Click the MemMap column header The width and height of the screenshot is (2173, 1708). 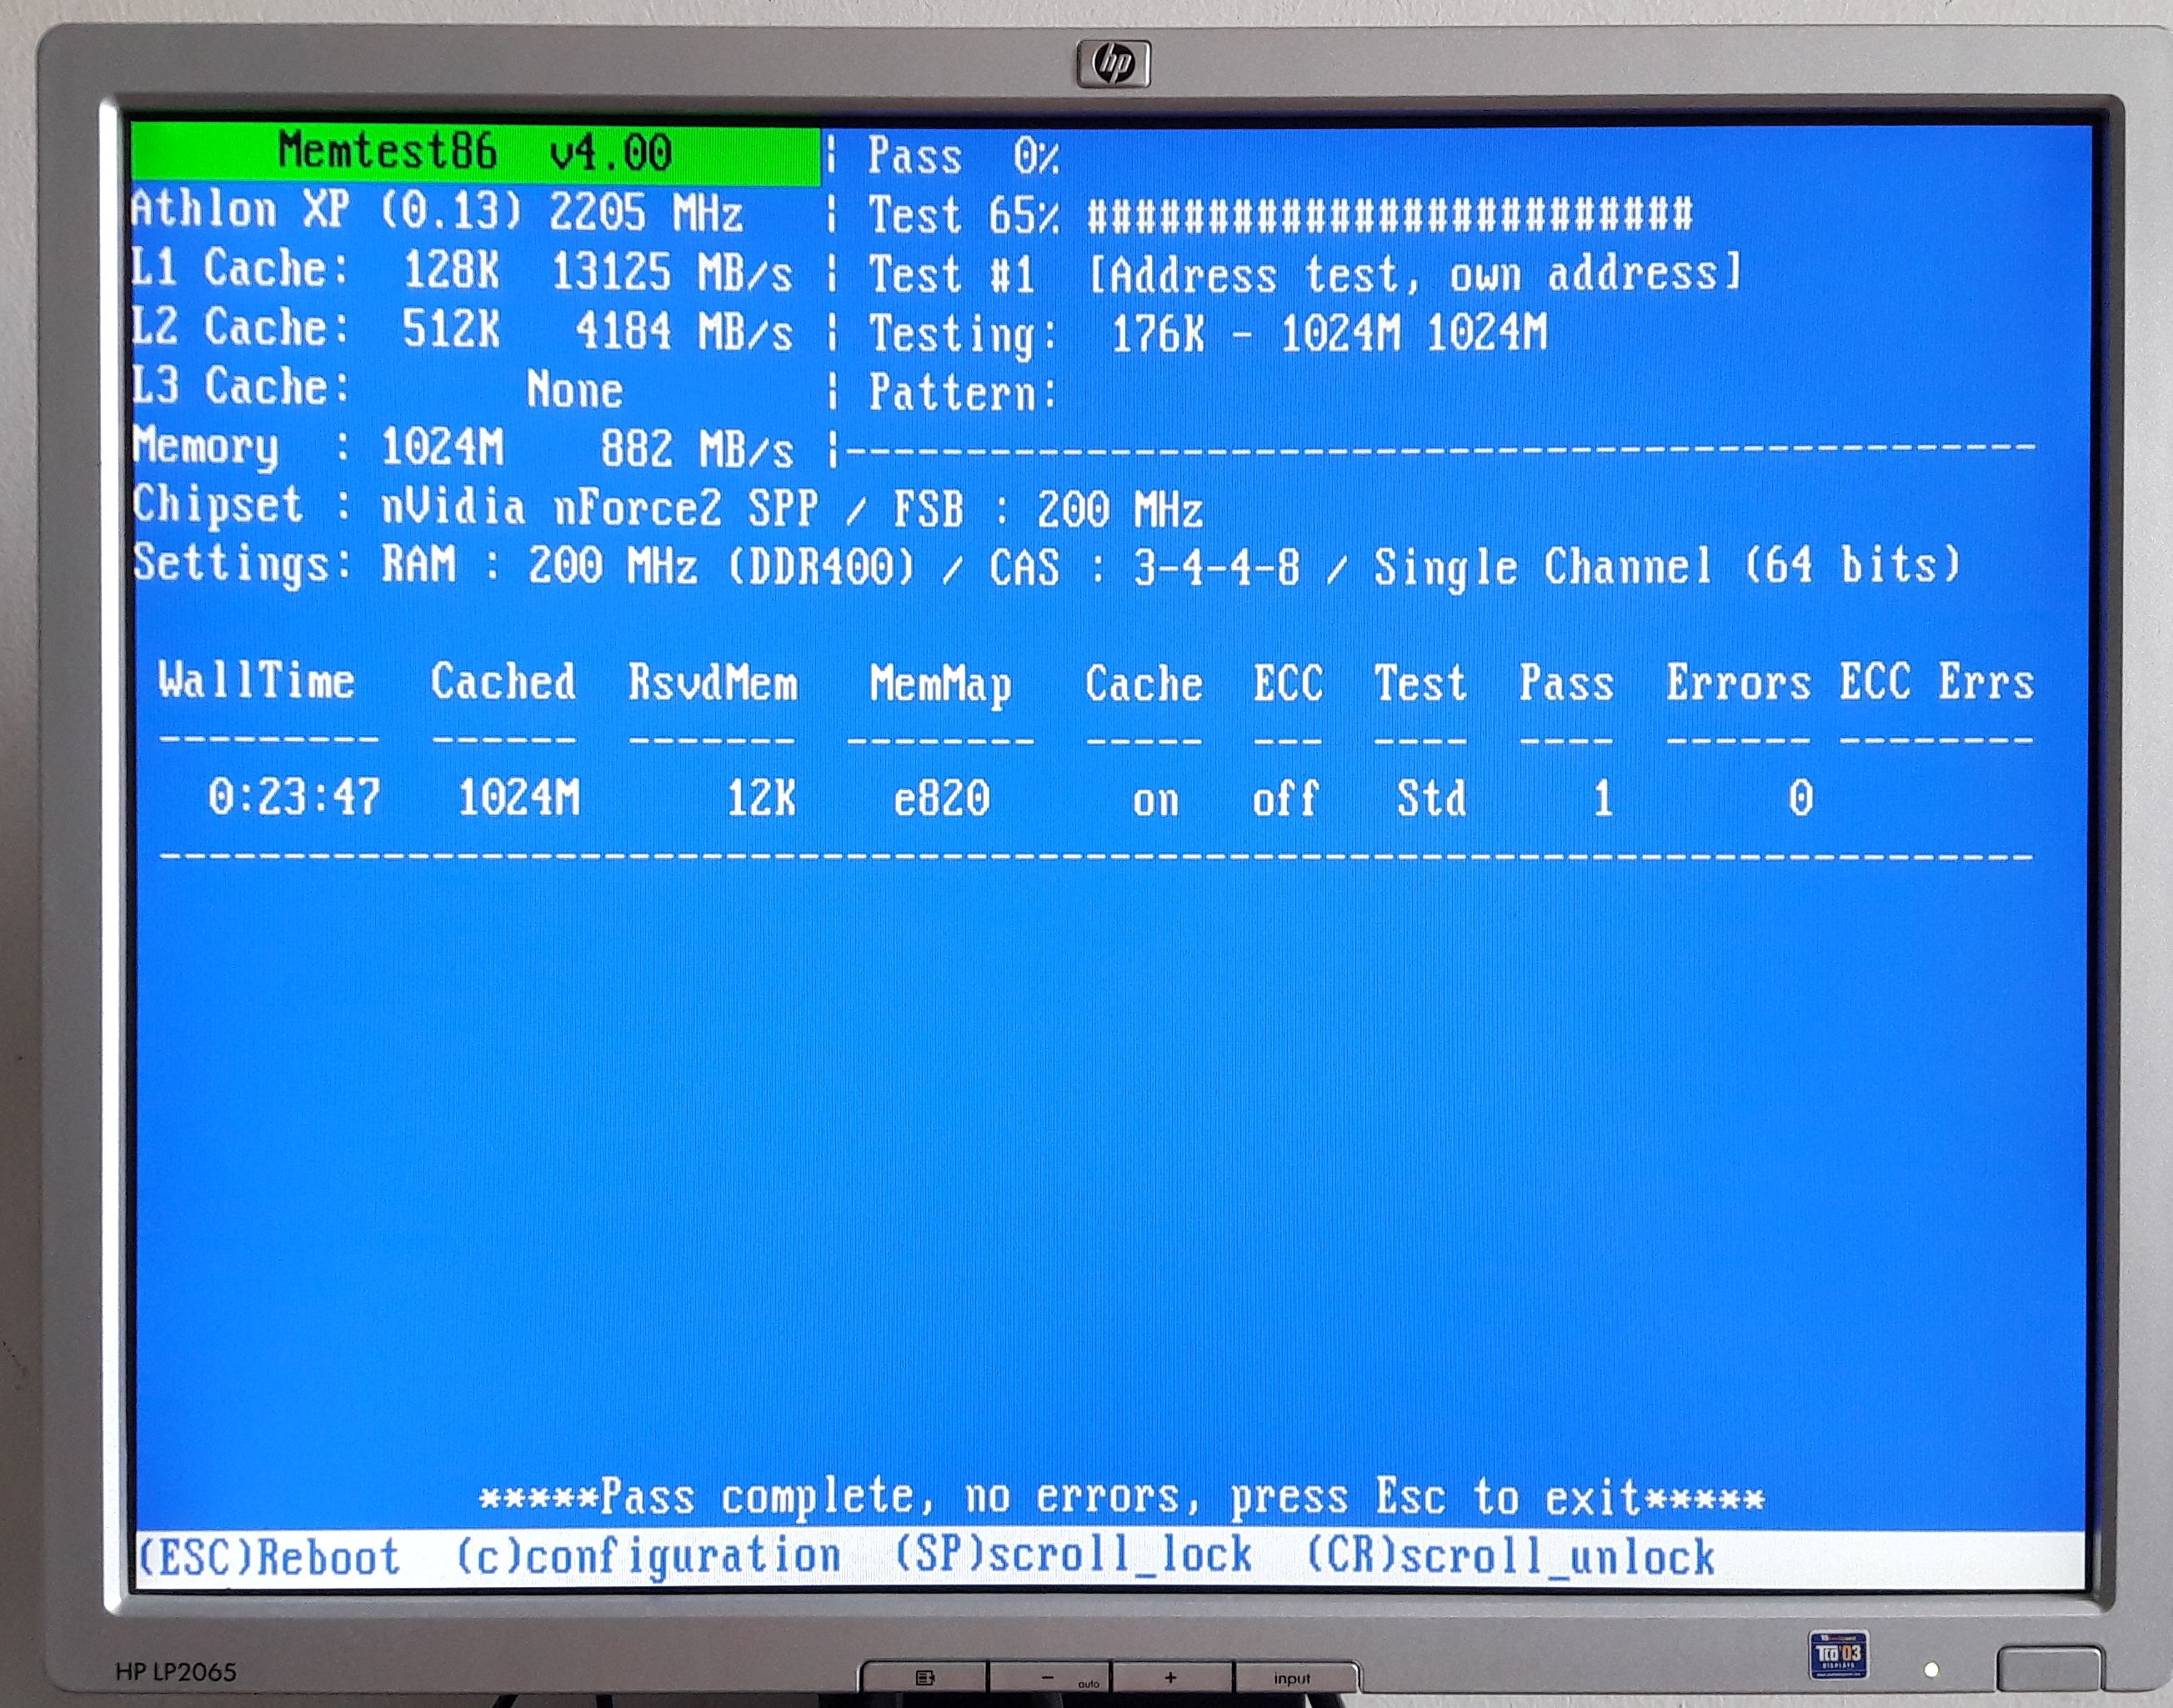940,686
